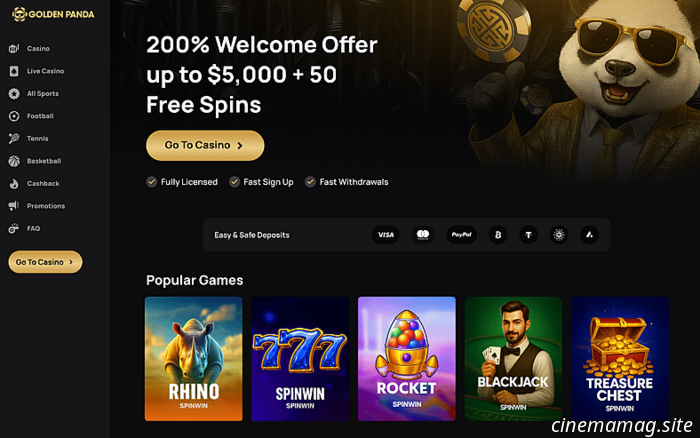
Task: Click the Fully Licensed checkmark
Action: pos(151,182)
